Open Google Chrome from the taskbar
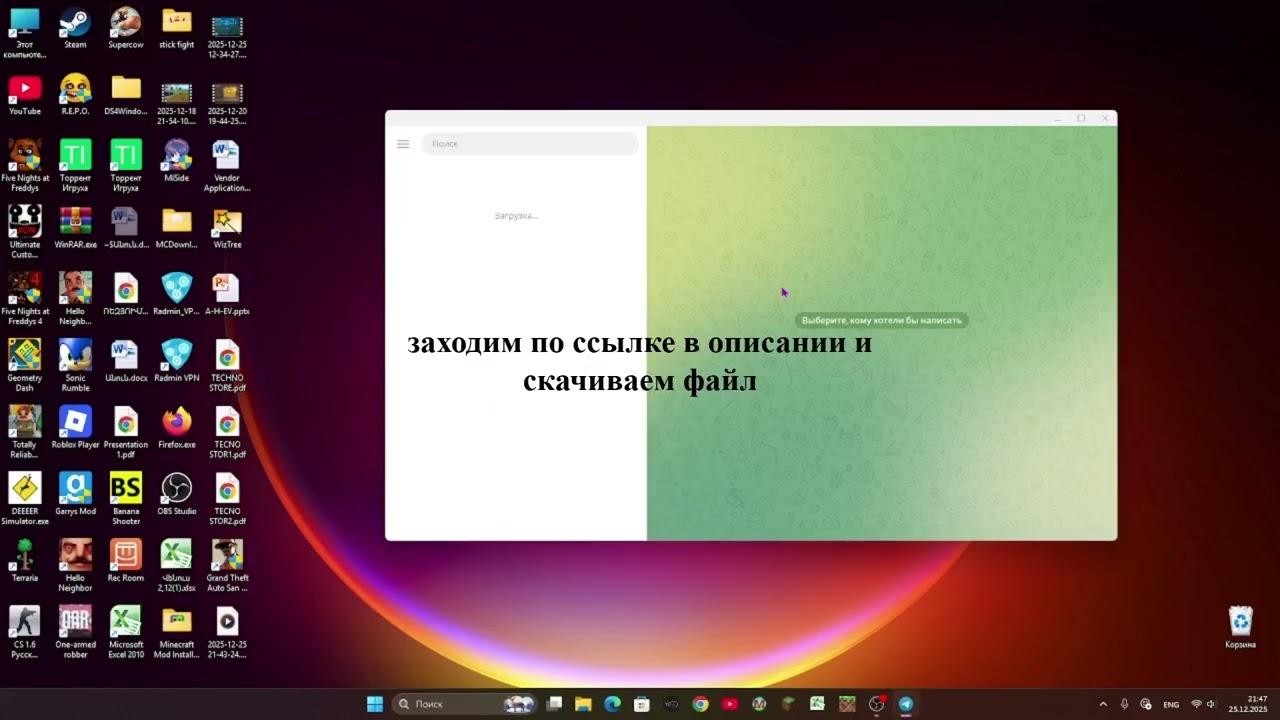 [x=700, y=704]
